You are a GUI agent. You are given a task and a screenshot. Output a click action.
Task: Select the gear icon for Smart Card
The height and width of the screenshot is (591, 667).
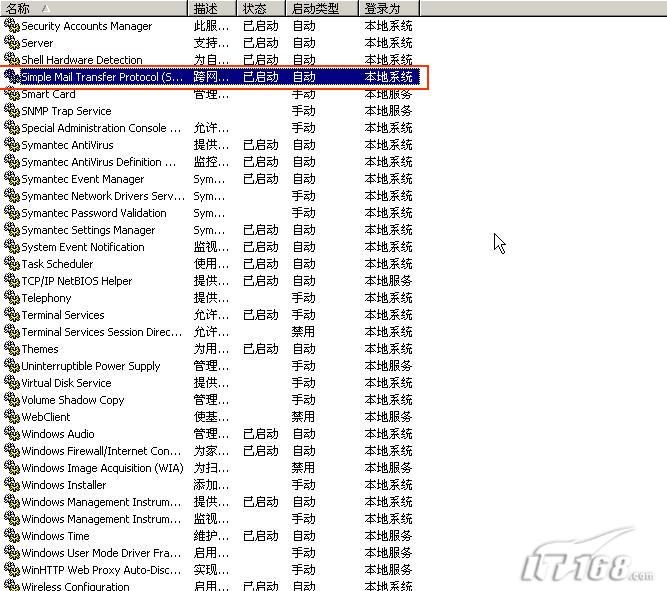coord(12,94)
